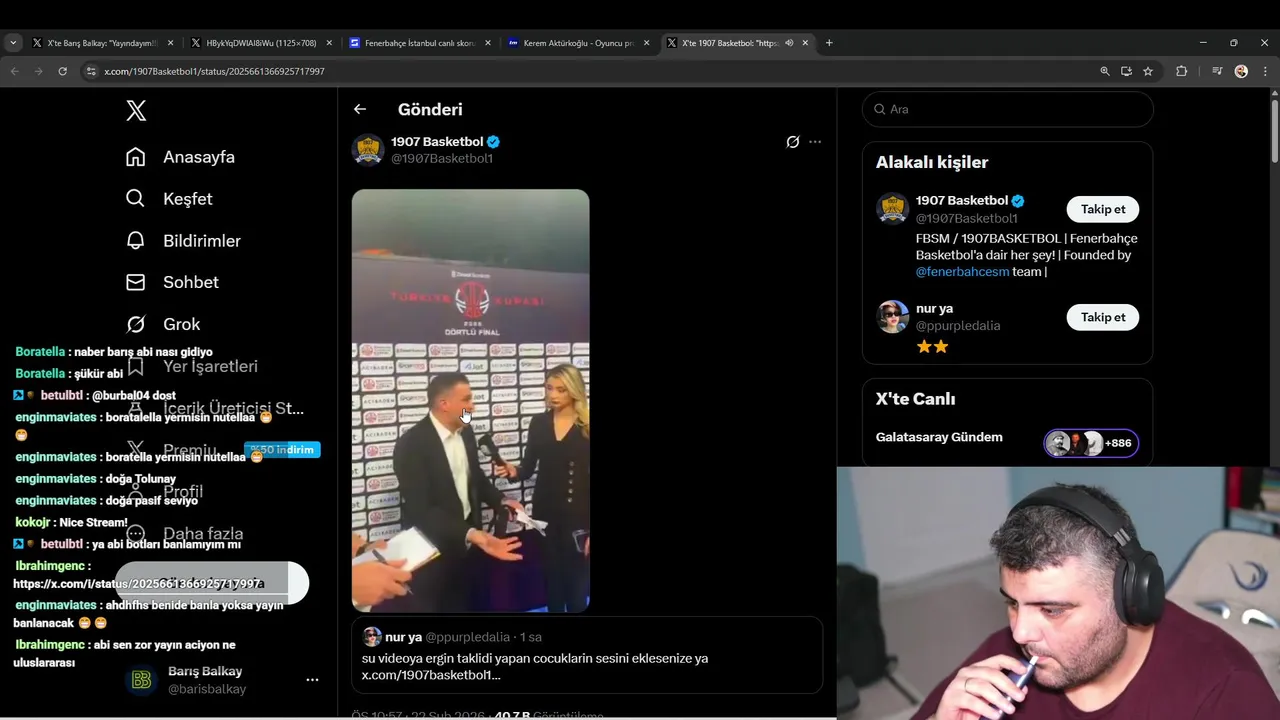The height and width of the screenshot is (720, 1280).
Task: Switch to the X'te Barış Balkay tab
Action: 102,43
